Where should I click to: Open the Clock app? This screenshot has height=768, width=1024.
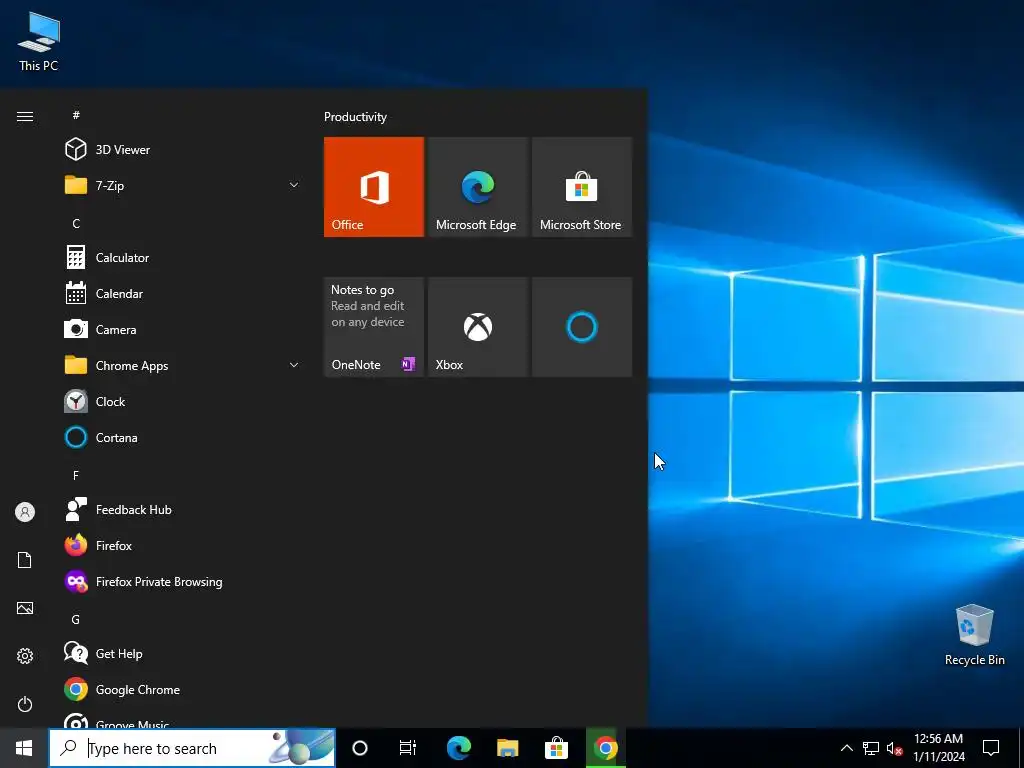183,401
